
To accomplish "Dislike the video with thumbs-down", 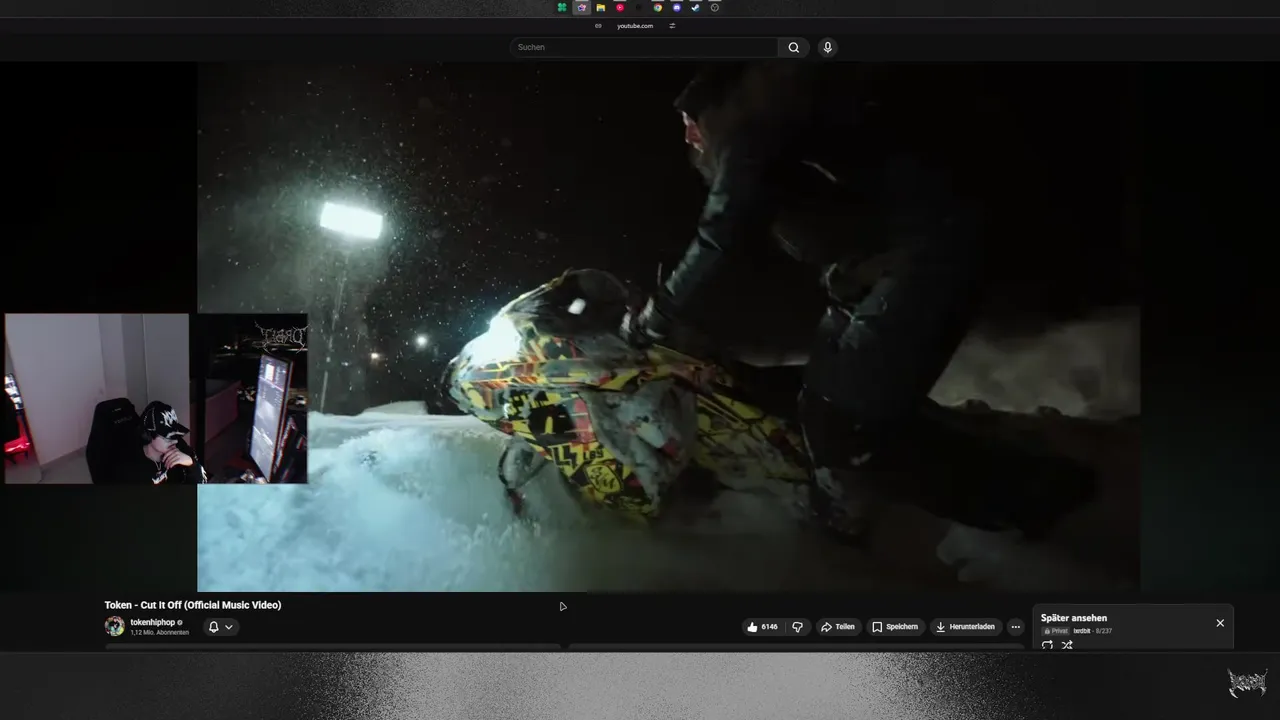I will point(797,627).
